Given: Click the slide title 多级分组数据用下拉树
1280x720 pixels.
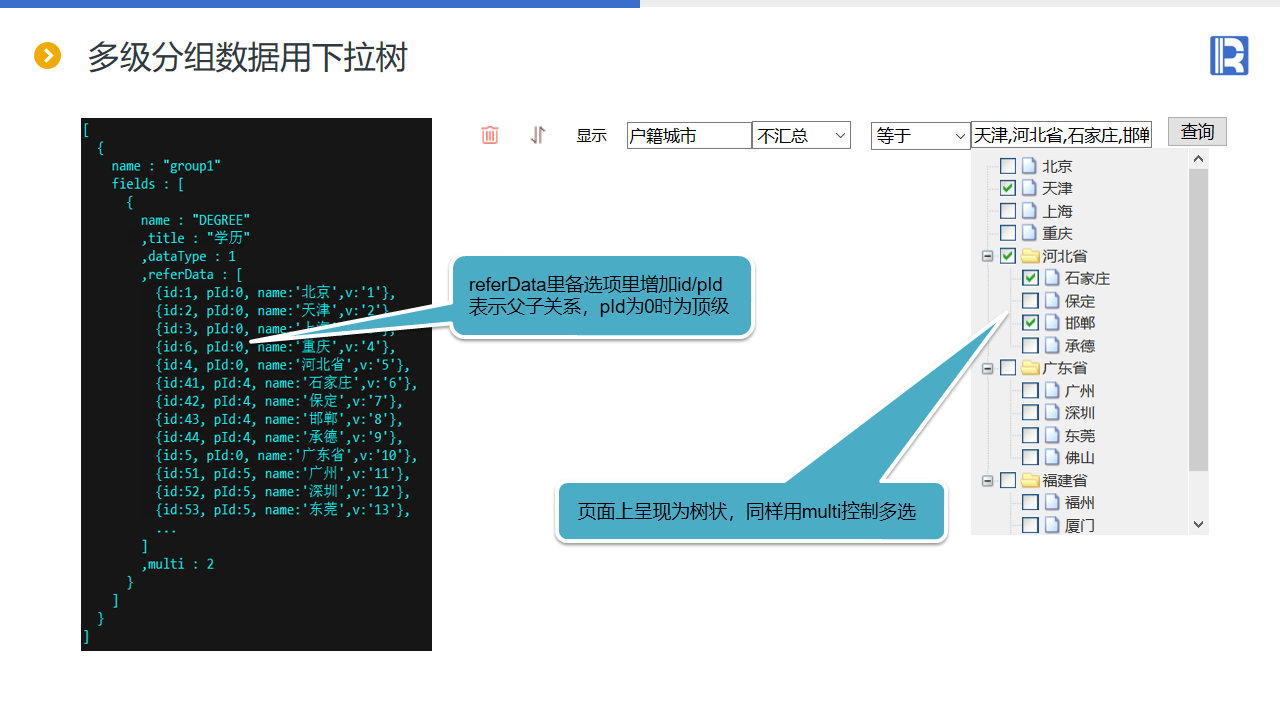Looking at the screenshot, I should pyautogui.click(x=248, y=57).
